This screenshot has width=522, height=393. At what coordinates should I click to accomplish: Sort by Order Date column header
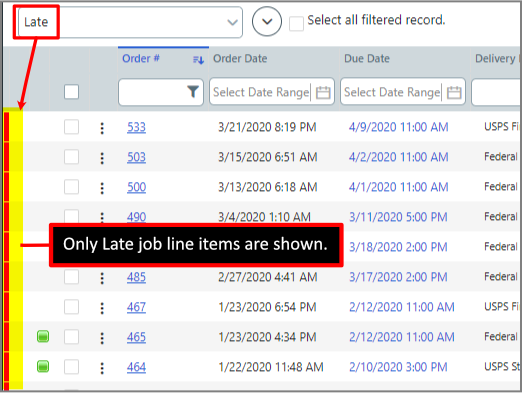(240, 59)
